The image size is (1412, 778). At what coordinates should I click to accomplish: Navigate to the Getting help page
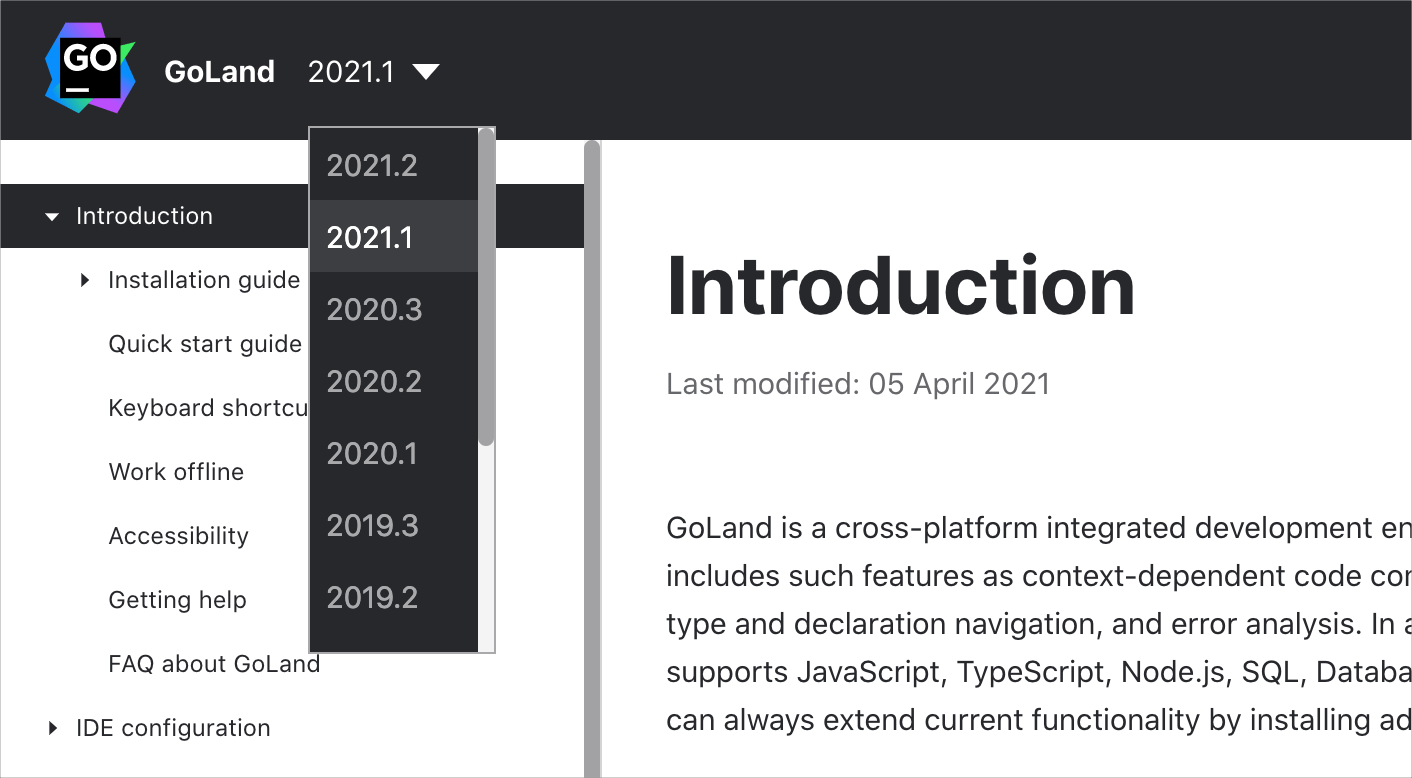pyautogui.click(x=177, y=600)
